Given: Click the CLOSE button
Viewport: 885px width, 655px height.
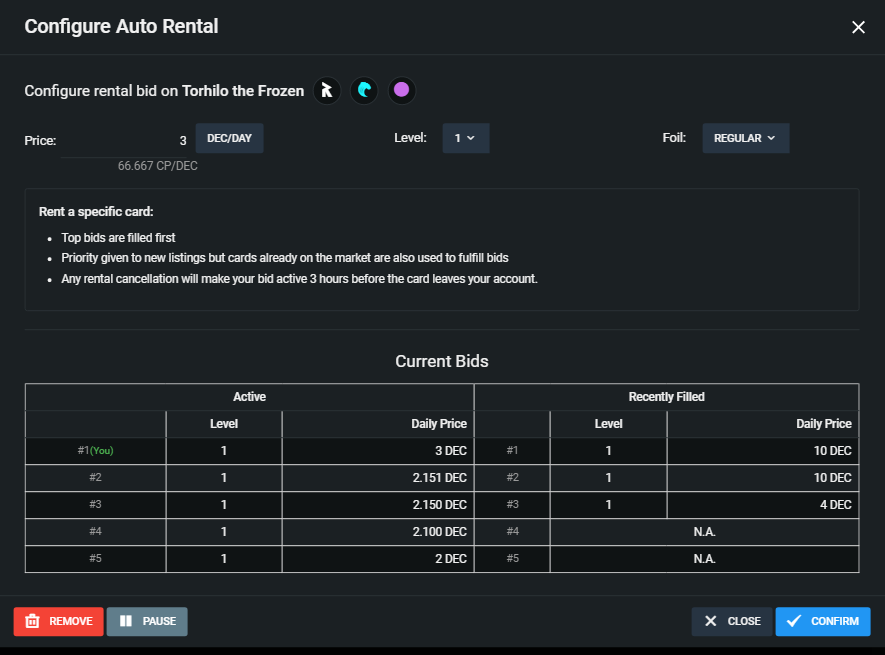Looking at the screenshot, I should tap(731, 621).
